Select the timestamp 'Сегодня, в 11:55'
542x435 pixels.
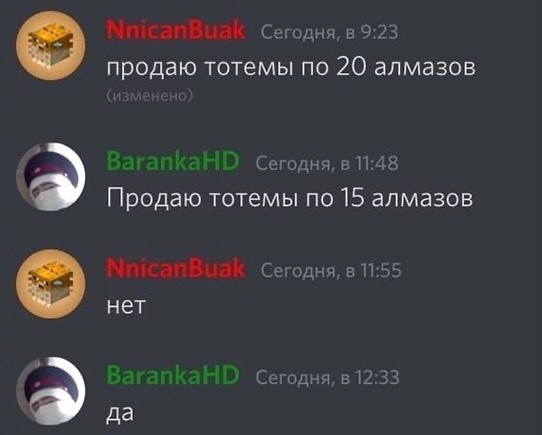(x=331, y=270)
